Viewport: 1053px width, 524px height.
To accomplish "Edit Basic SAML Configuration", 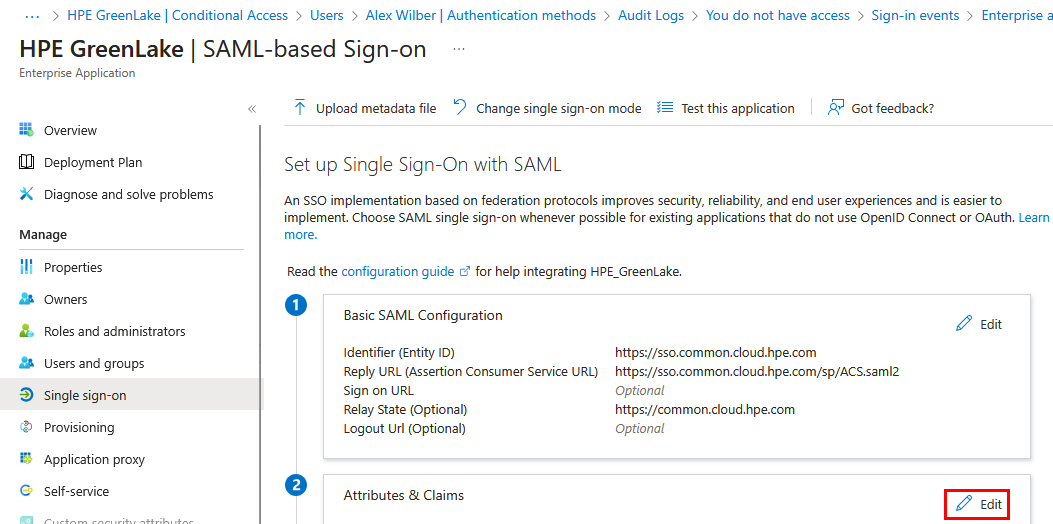I will 979,324.
